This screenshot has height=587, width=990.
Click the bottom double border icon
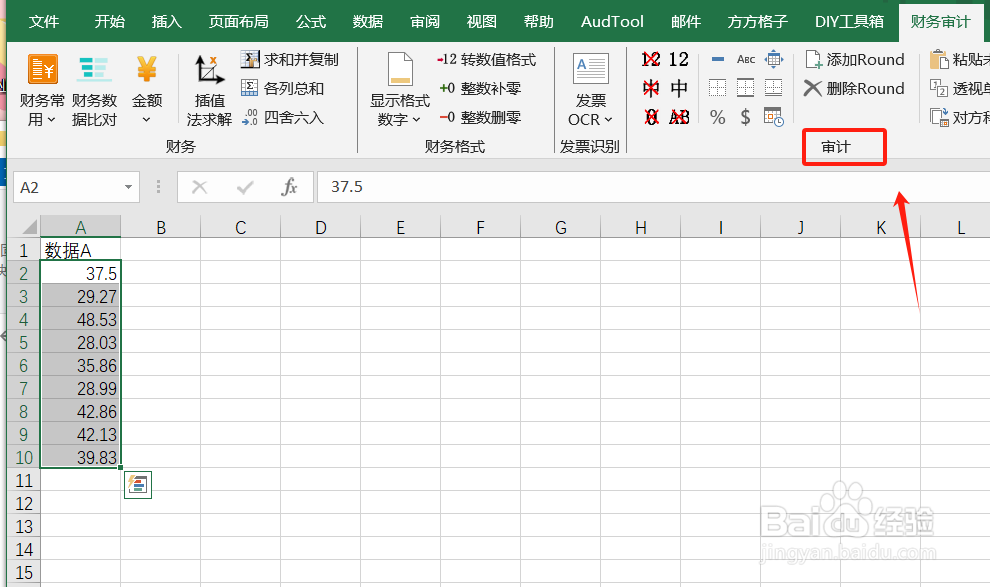coord(773,88)
